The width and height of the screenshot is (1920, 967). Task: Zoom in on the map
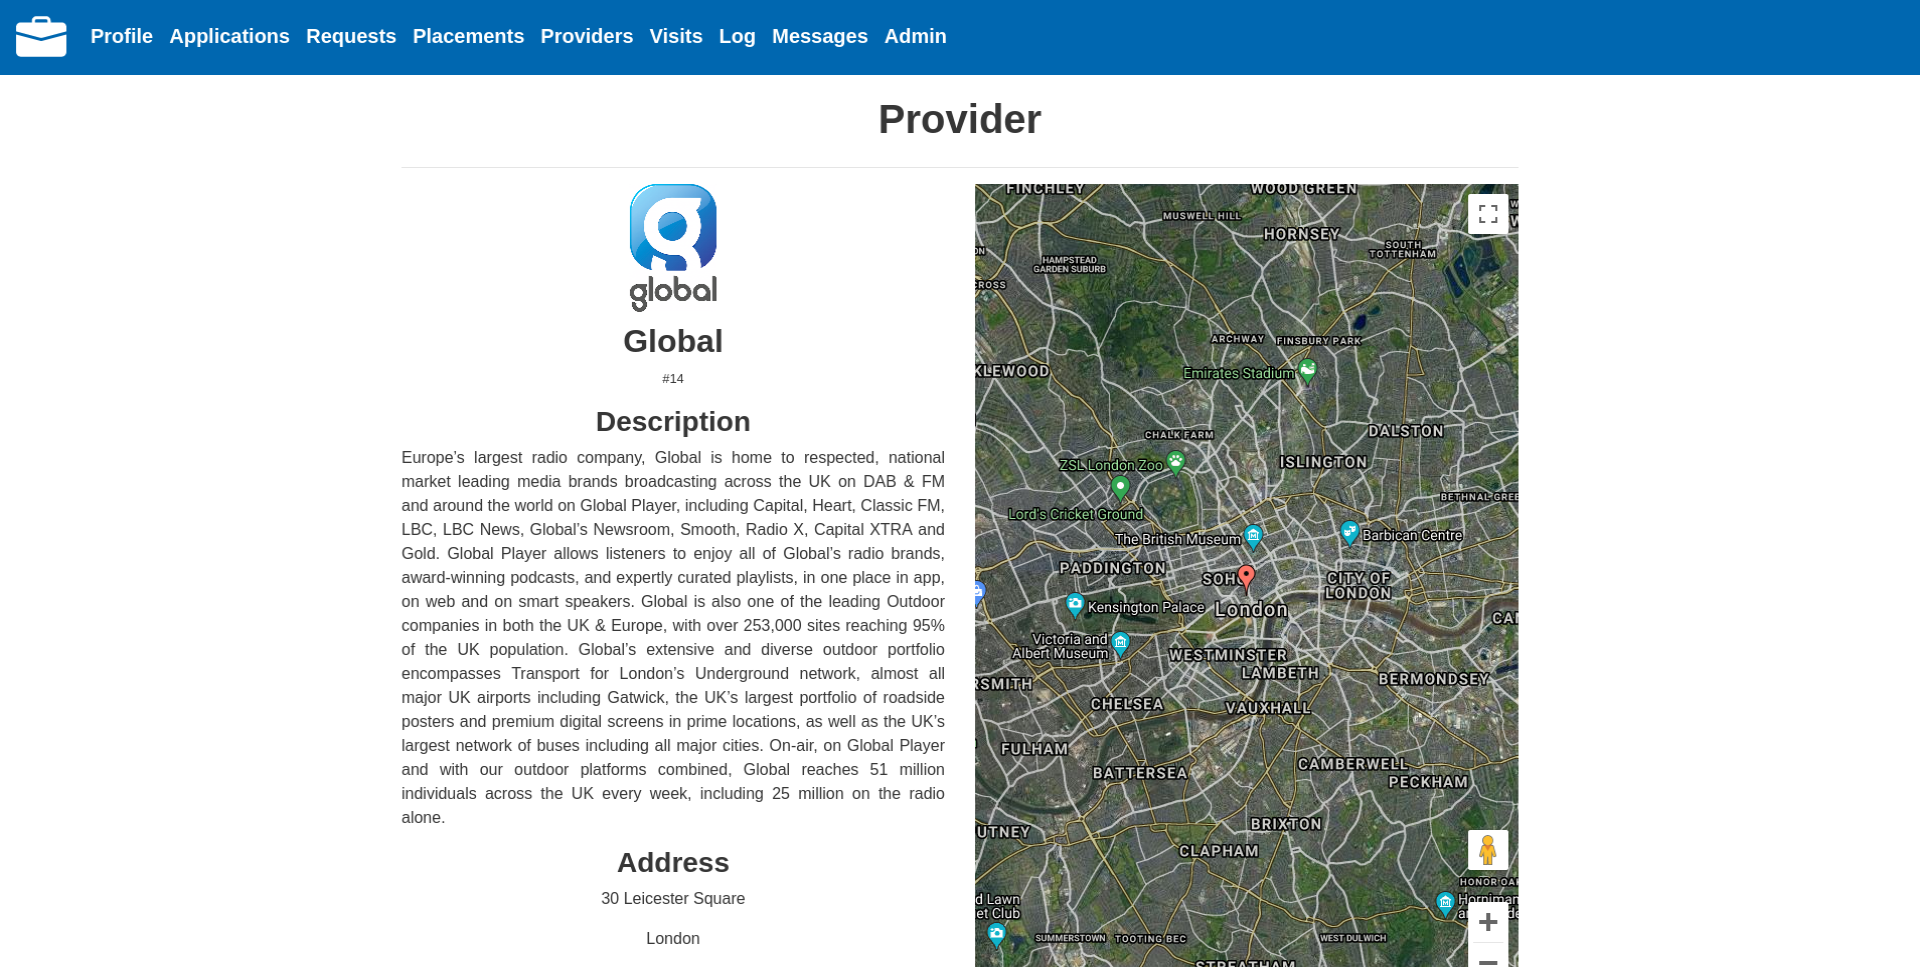pyautogui.click(x=1488, y=922)
